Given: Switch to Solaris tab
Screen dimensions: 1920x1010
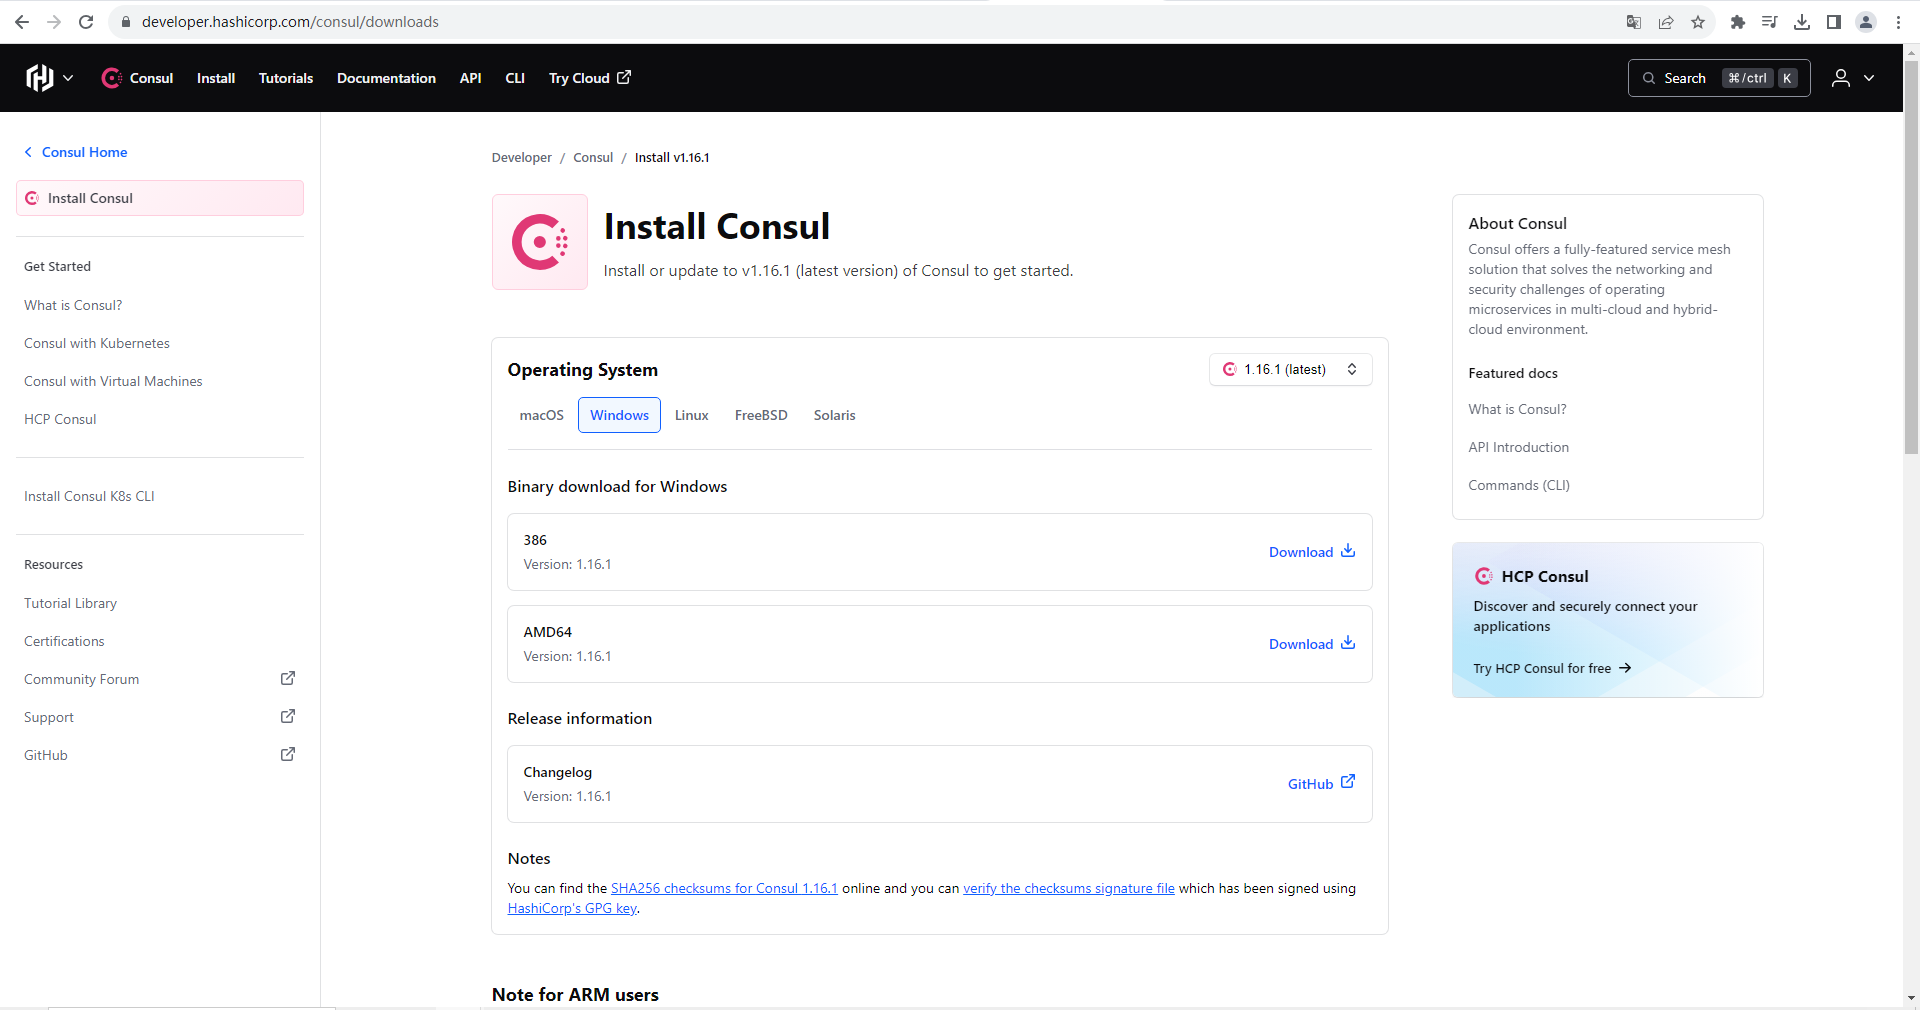Looking at the screenshot, I should [834, 415].
